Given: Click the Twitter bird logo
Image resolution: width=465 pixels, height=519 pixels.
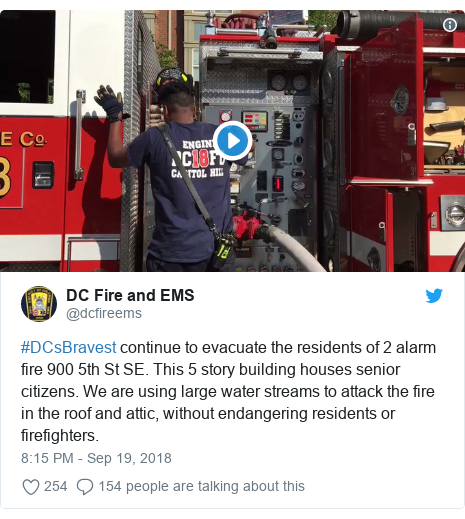Looking at the screenshot, I should [434, 295].
